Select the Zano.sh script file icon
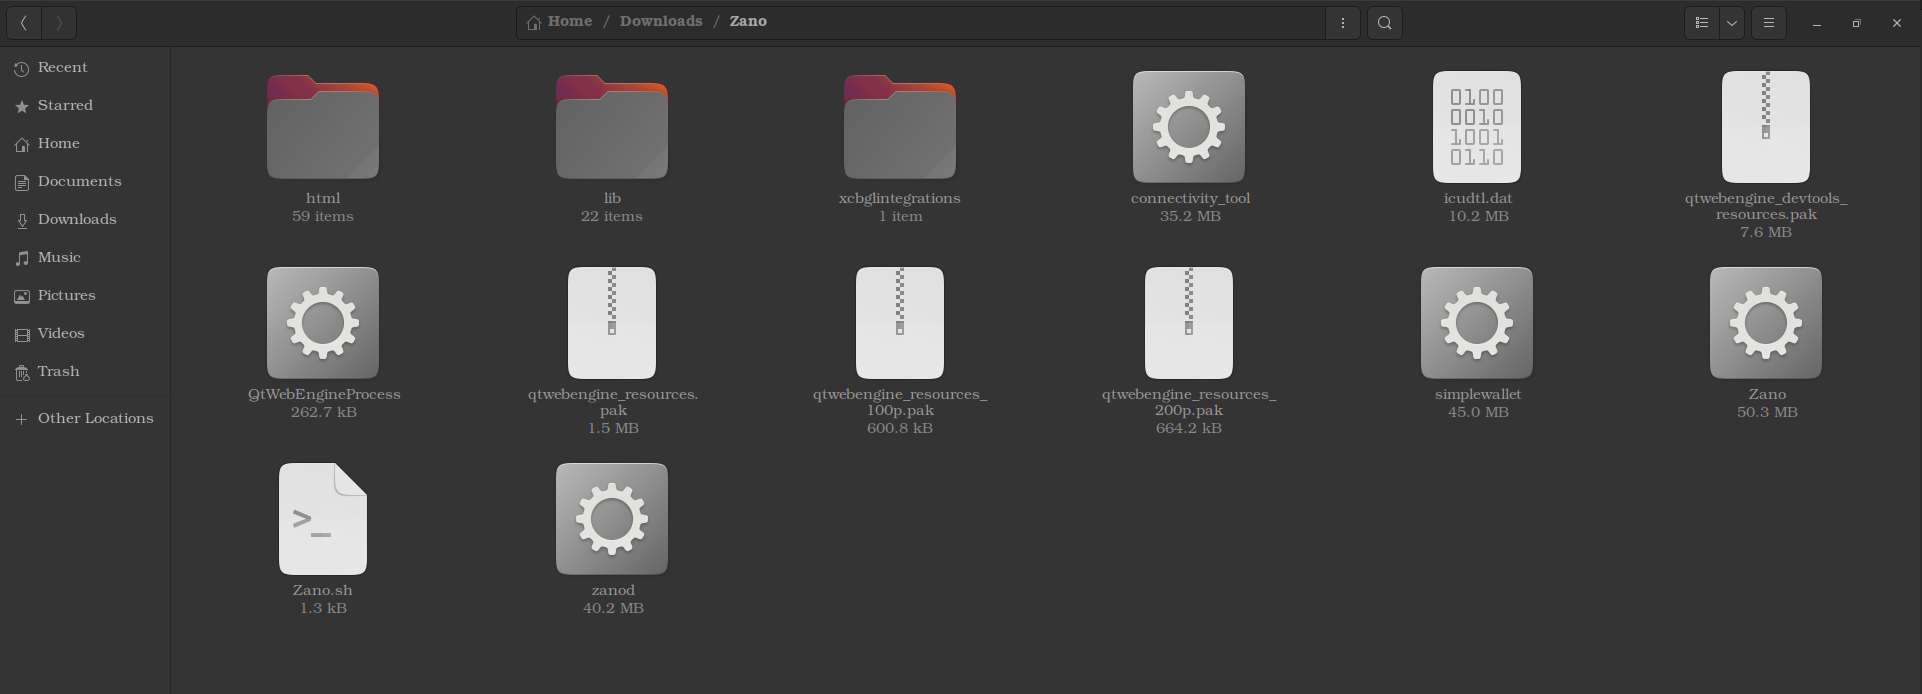Screen dimensions: 1922x694 [322, 519]
